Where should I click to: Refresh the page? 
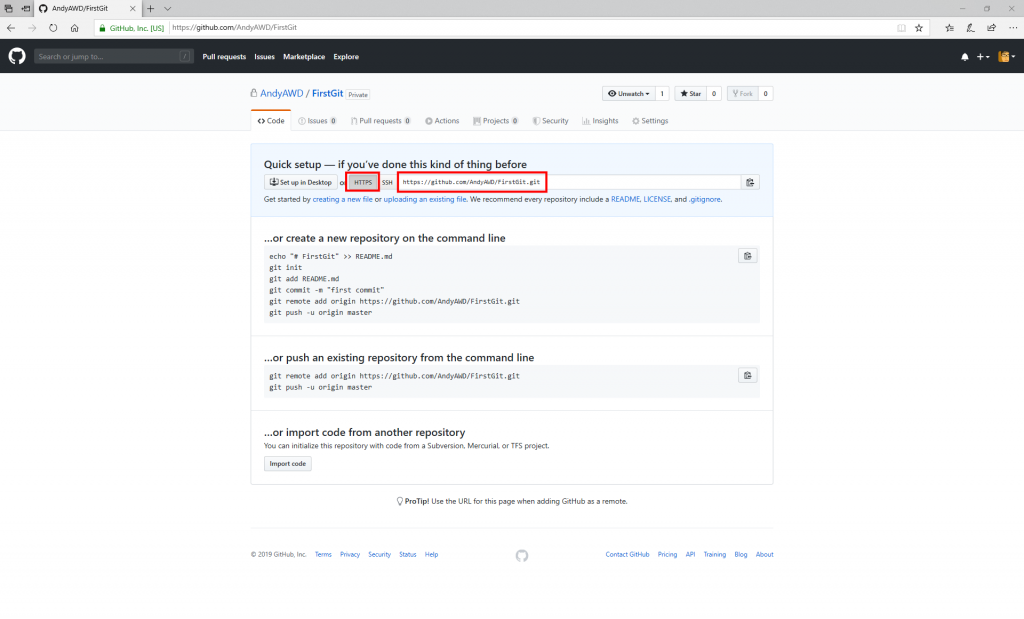coord(53,28)
